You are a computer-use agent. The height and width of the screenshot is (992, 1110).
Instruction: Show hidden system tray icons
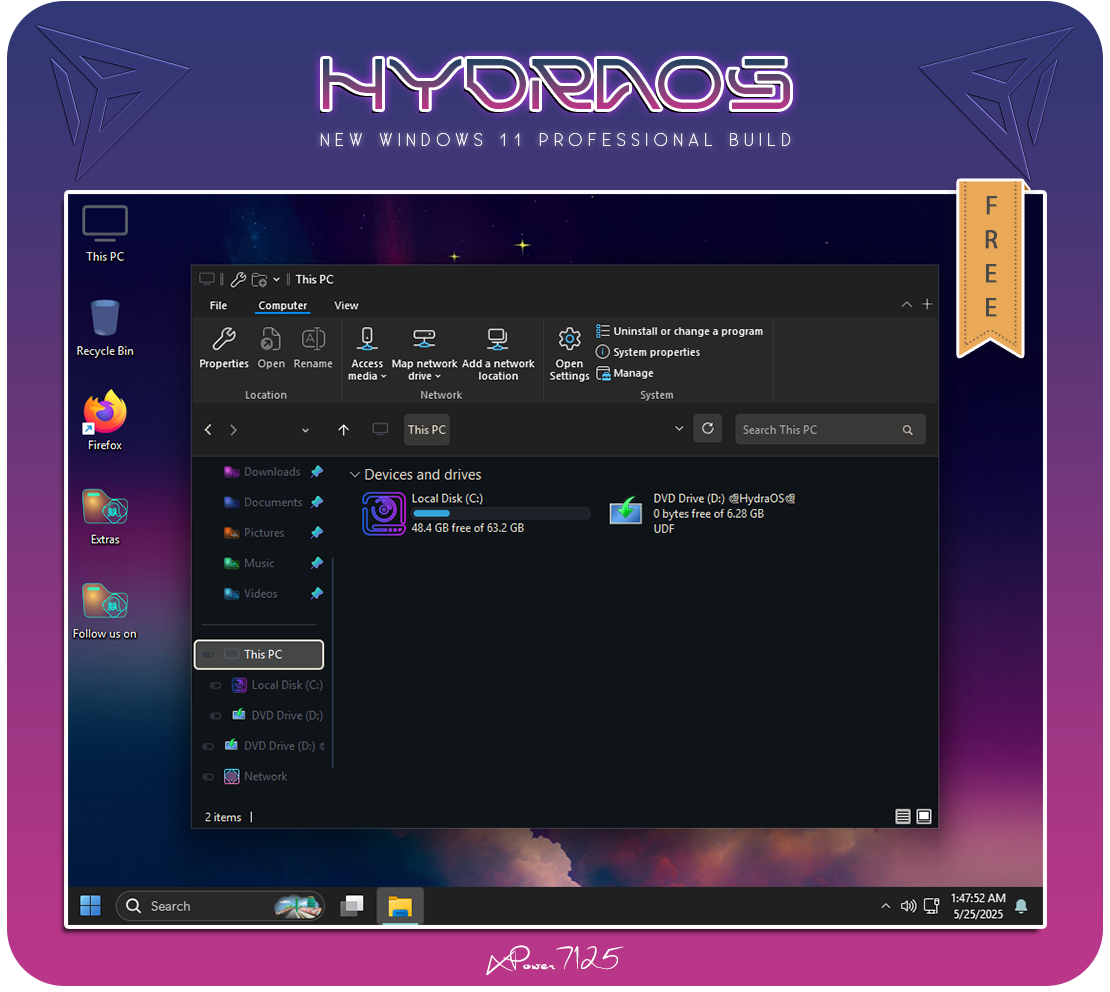(x=885, y=906)
